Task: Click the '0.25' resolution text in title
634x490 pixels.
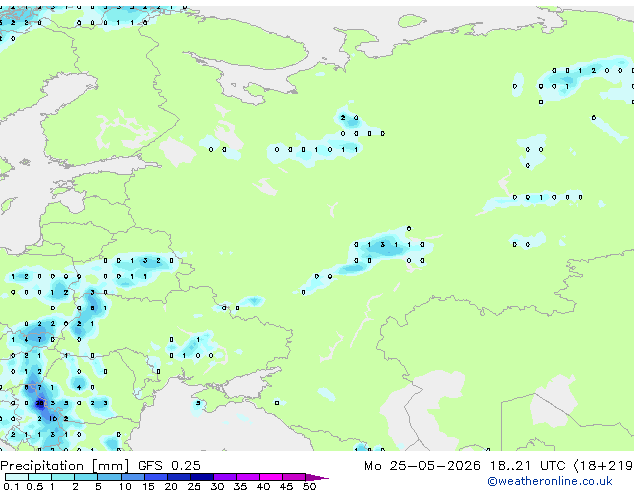Action: (x=186, y=466)
